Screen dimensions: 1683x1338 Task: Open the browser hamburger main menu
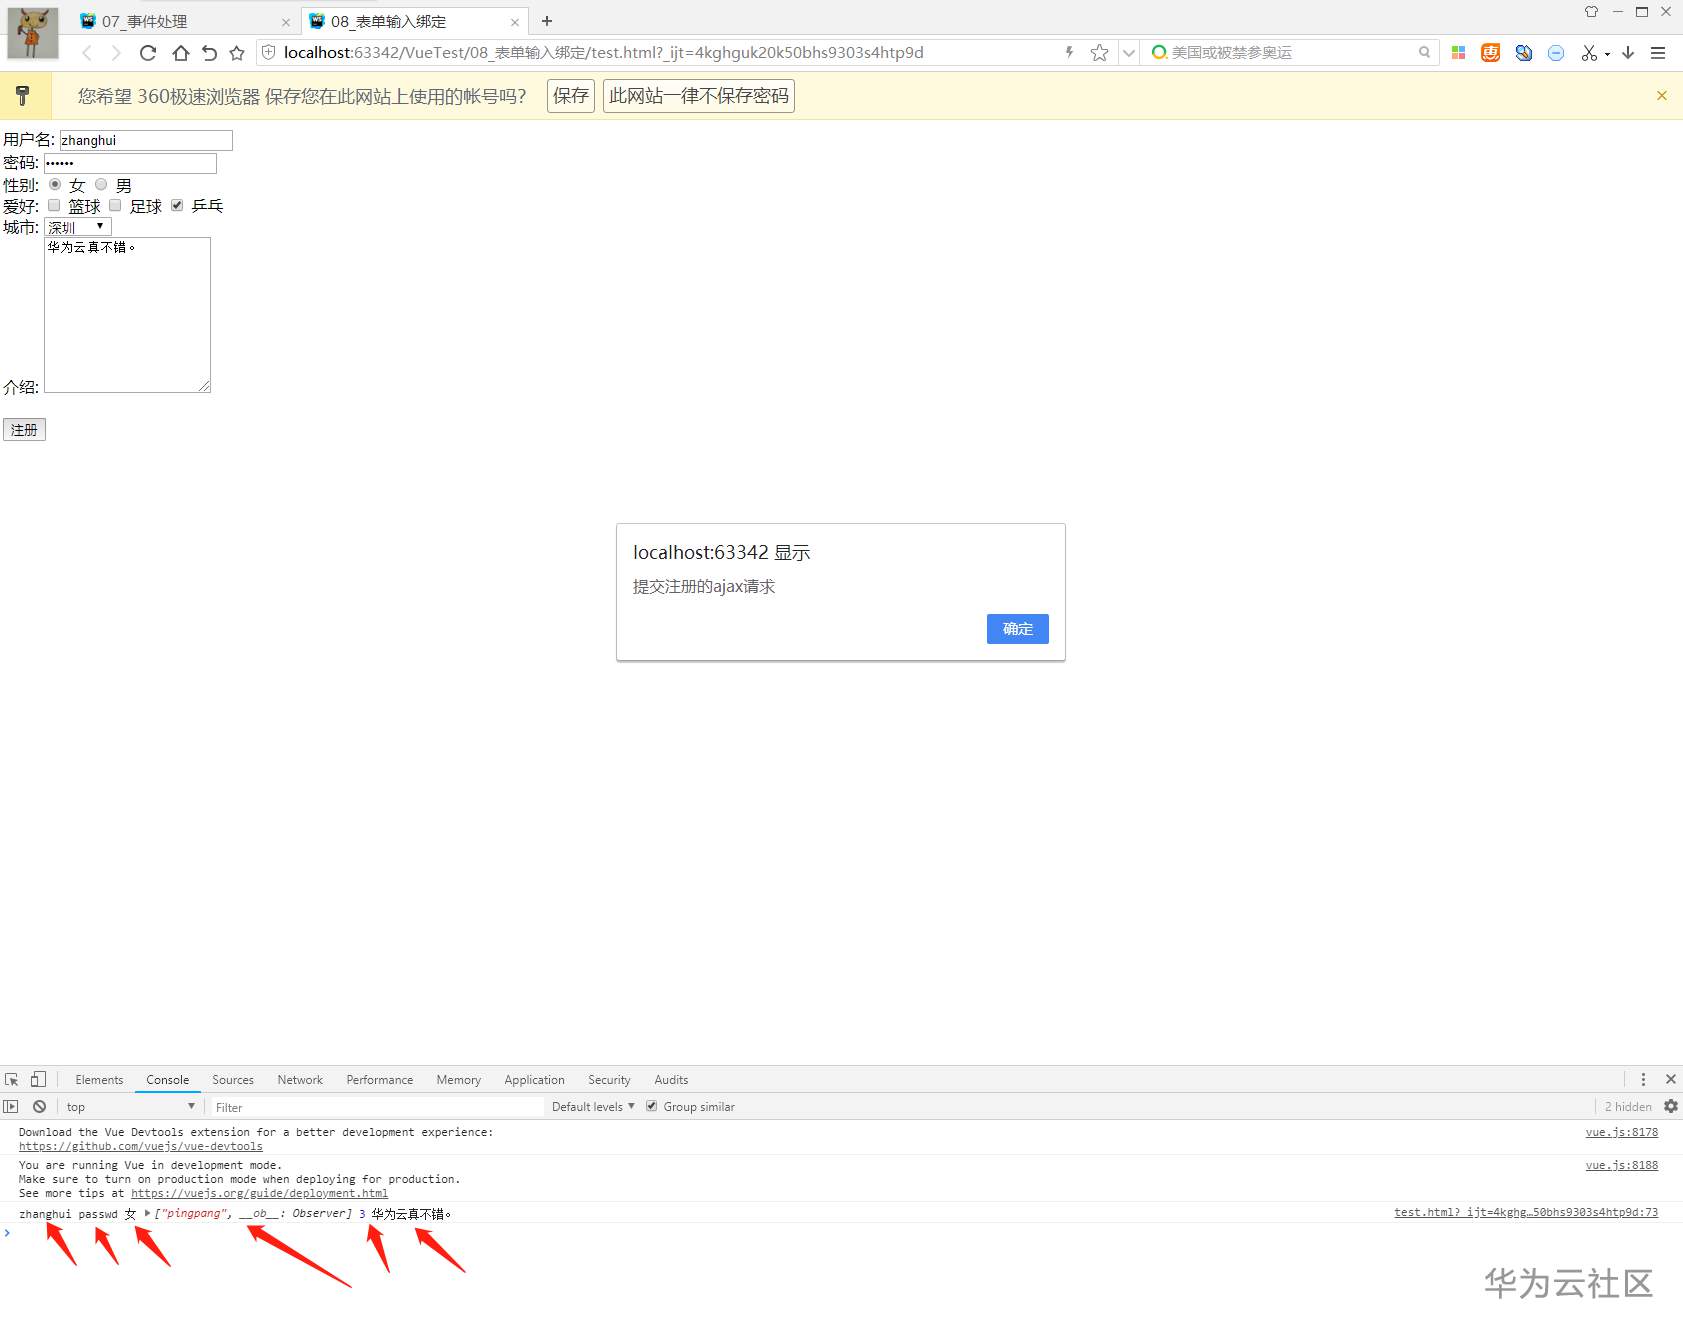tap(1658, 53)
